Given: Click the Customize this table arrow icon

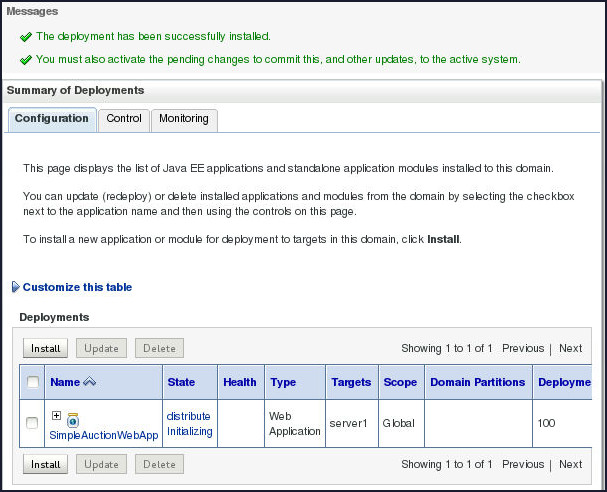Looking at the screenshot, I should 15,287.
